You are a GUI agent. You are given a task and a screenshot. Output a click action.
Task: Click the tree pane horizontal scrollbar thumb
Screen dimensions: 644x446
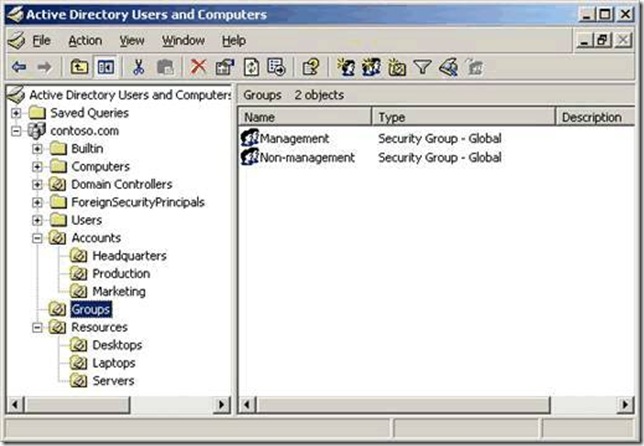point(78,405)
